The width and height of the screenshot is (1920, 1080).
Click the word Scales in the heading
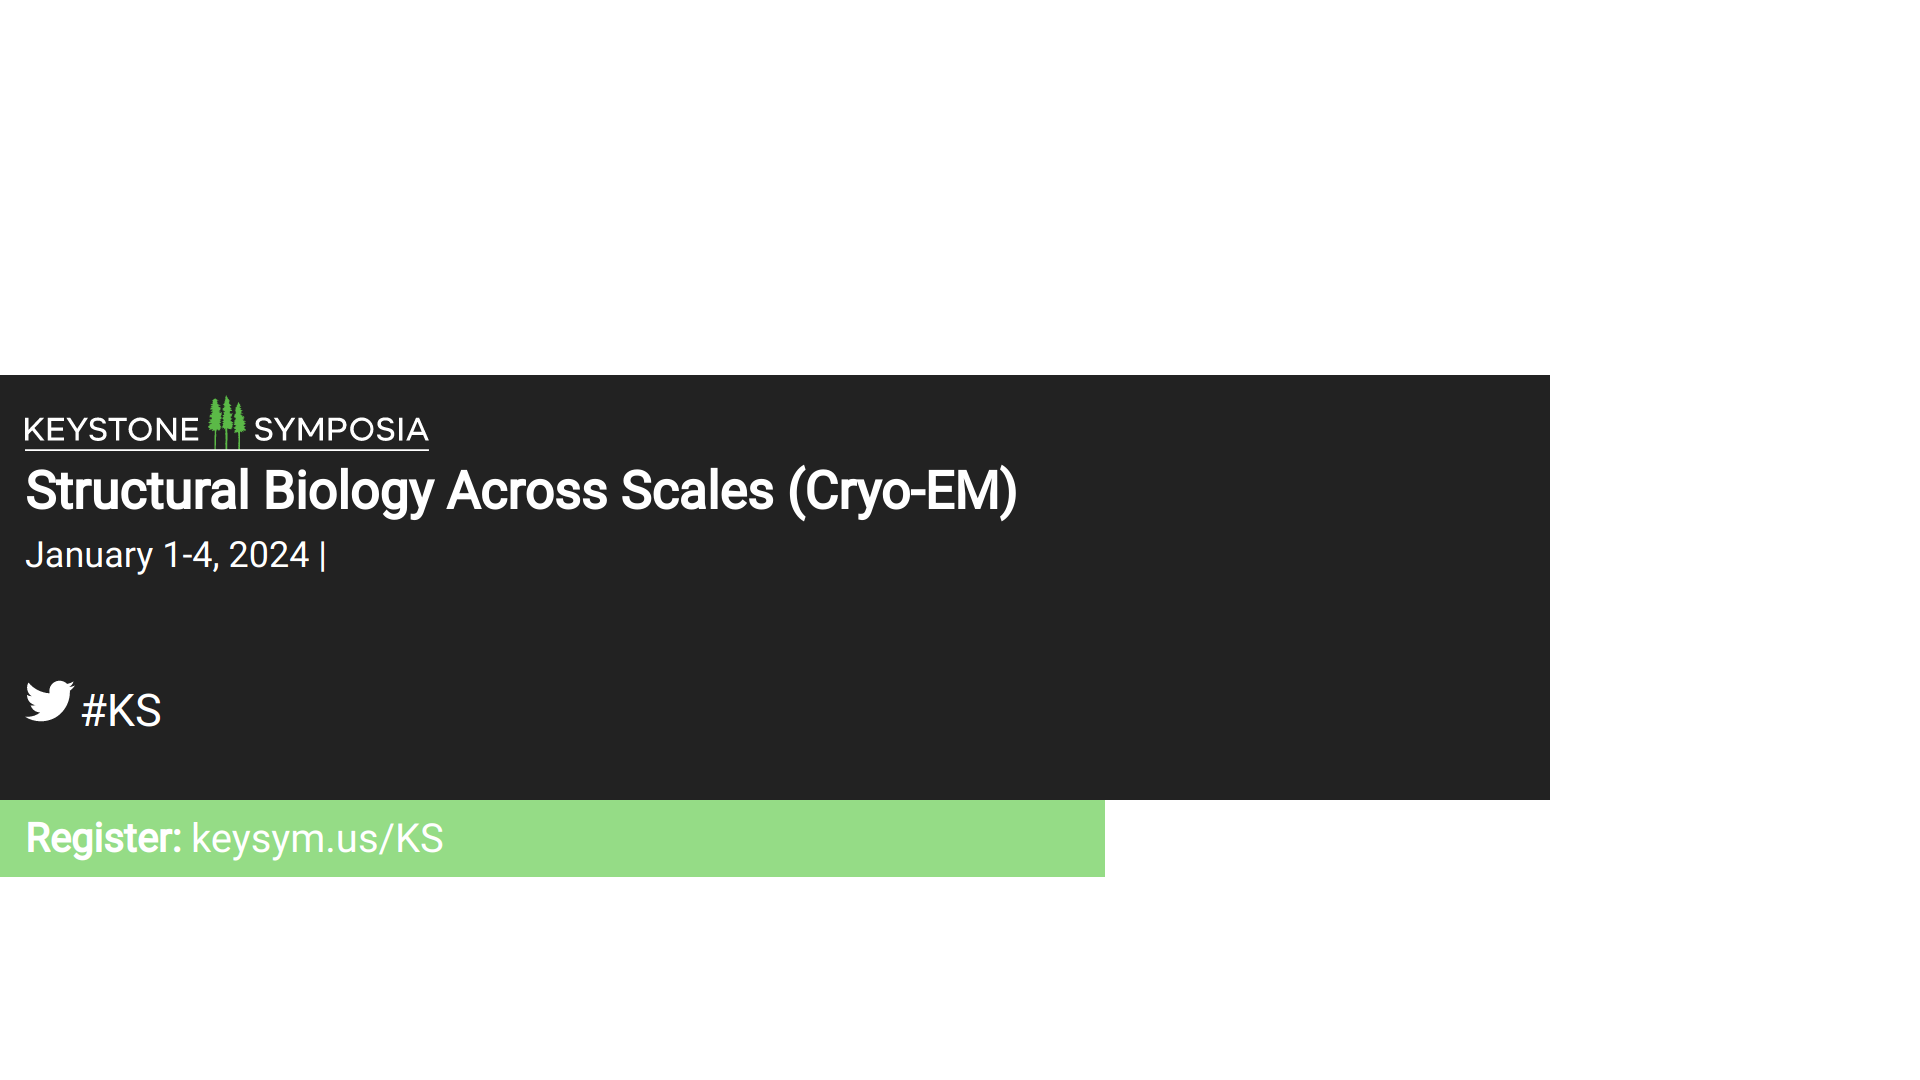pyautogui.click(x=697, y=491)
